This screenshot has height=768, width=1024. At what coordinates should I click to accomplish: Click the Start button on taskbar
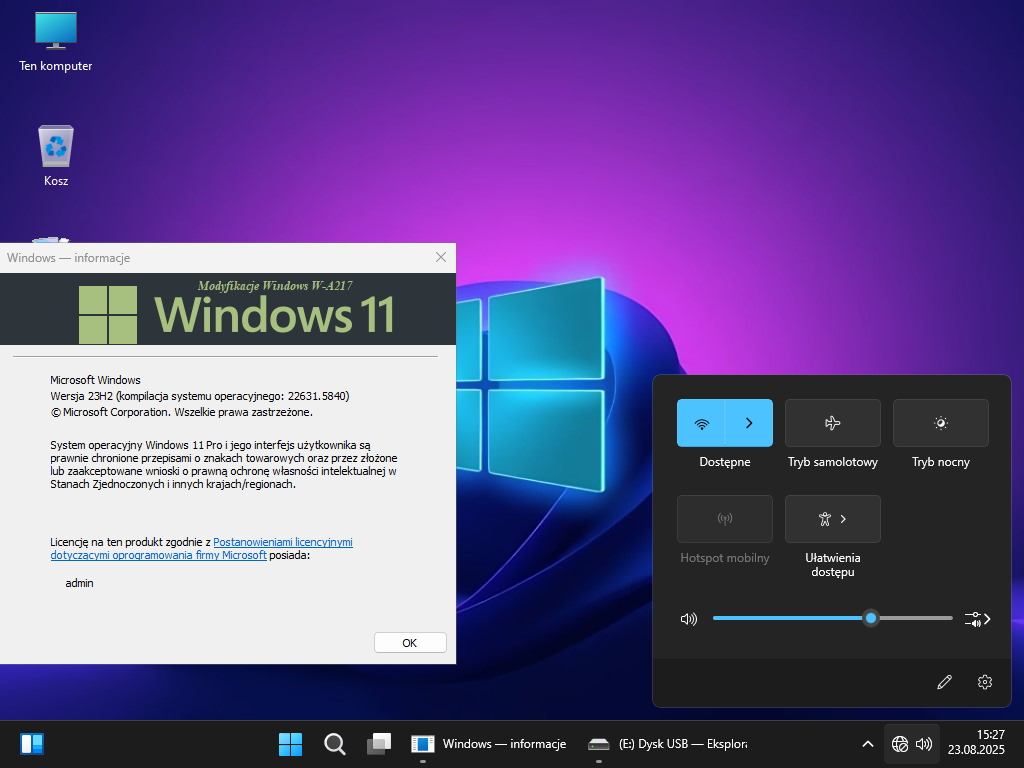point(290,744)
